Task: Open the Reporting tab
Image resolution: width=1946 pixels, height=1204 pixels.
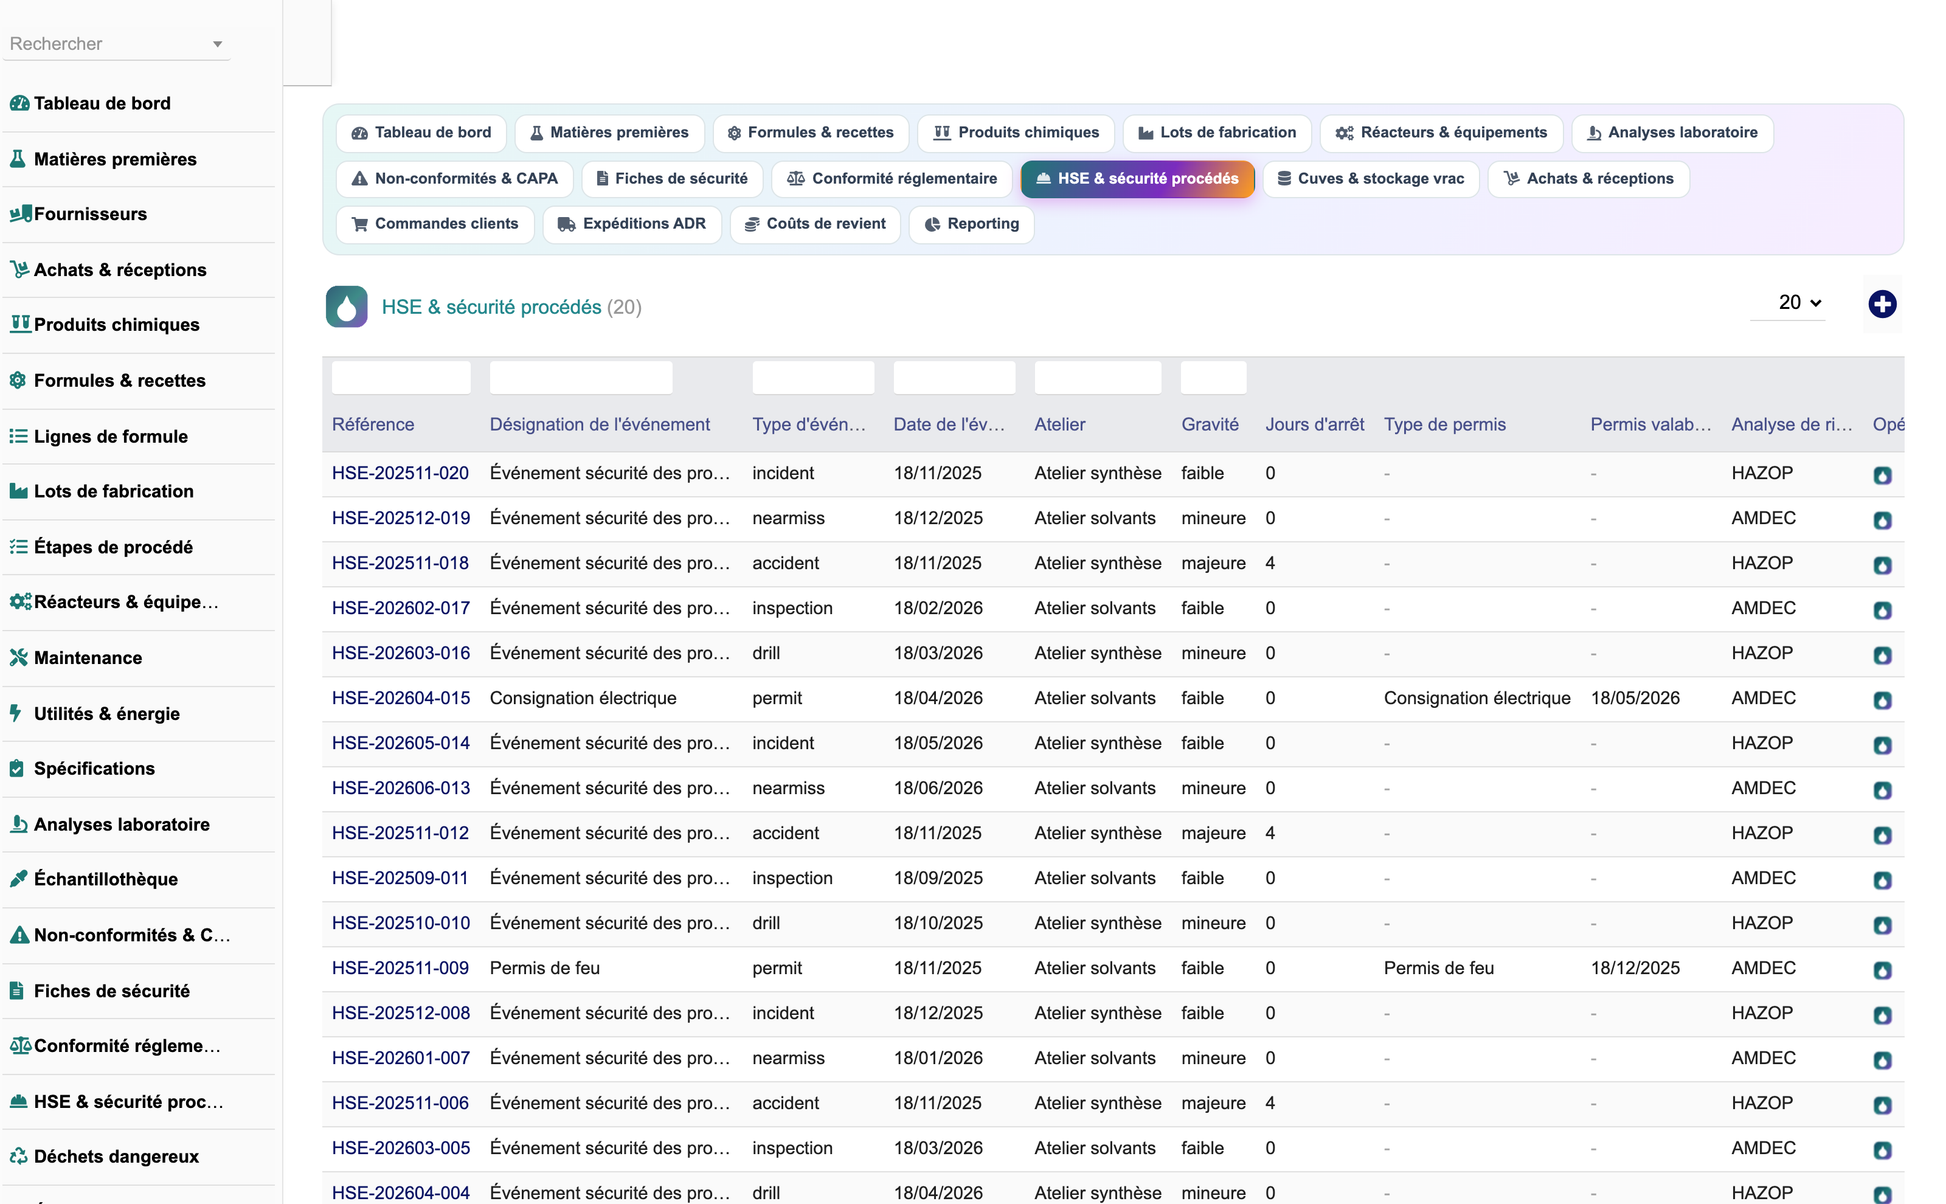Action: click(971, 224)
